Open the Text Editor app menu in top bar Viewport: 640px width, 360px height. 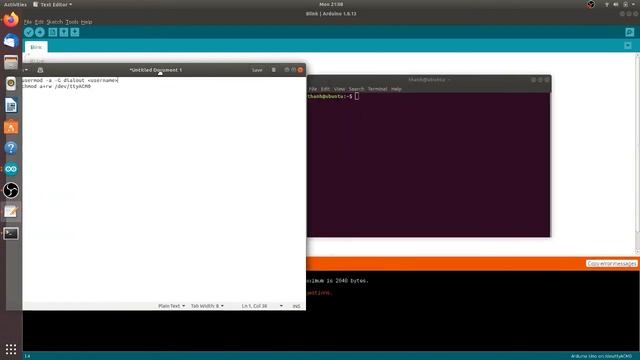[53, 4]
